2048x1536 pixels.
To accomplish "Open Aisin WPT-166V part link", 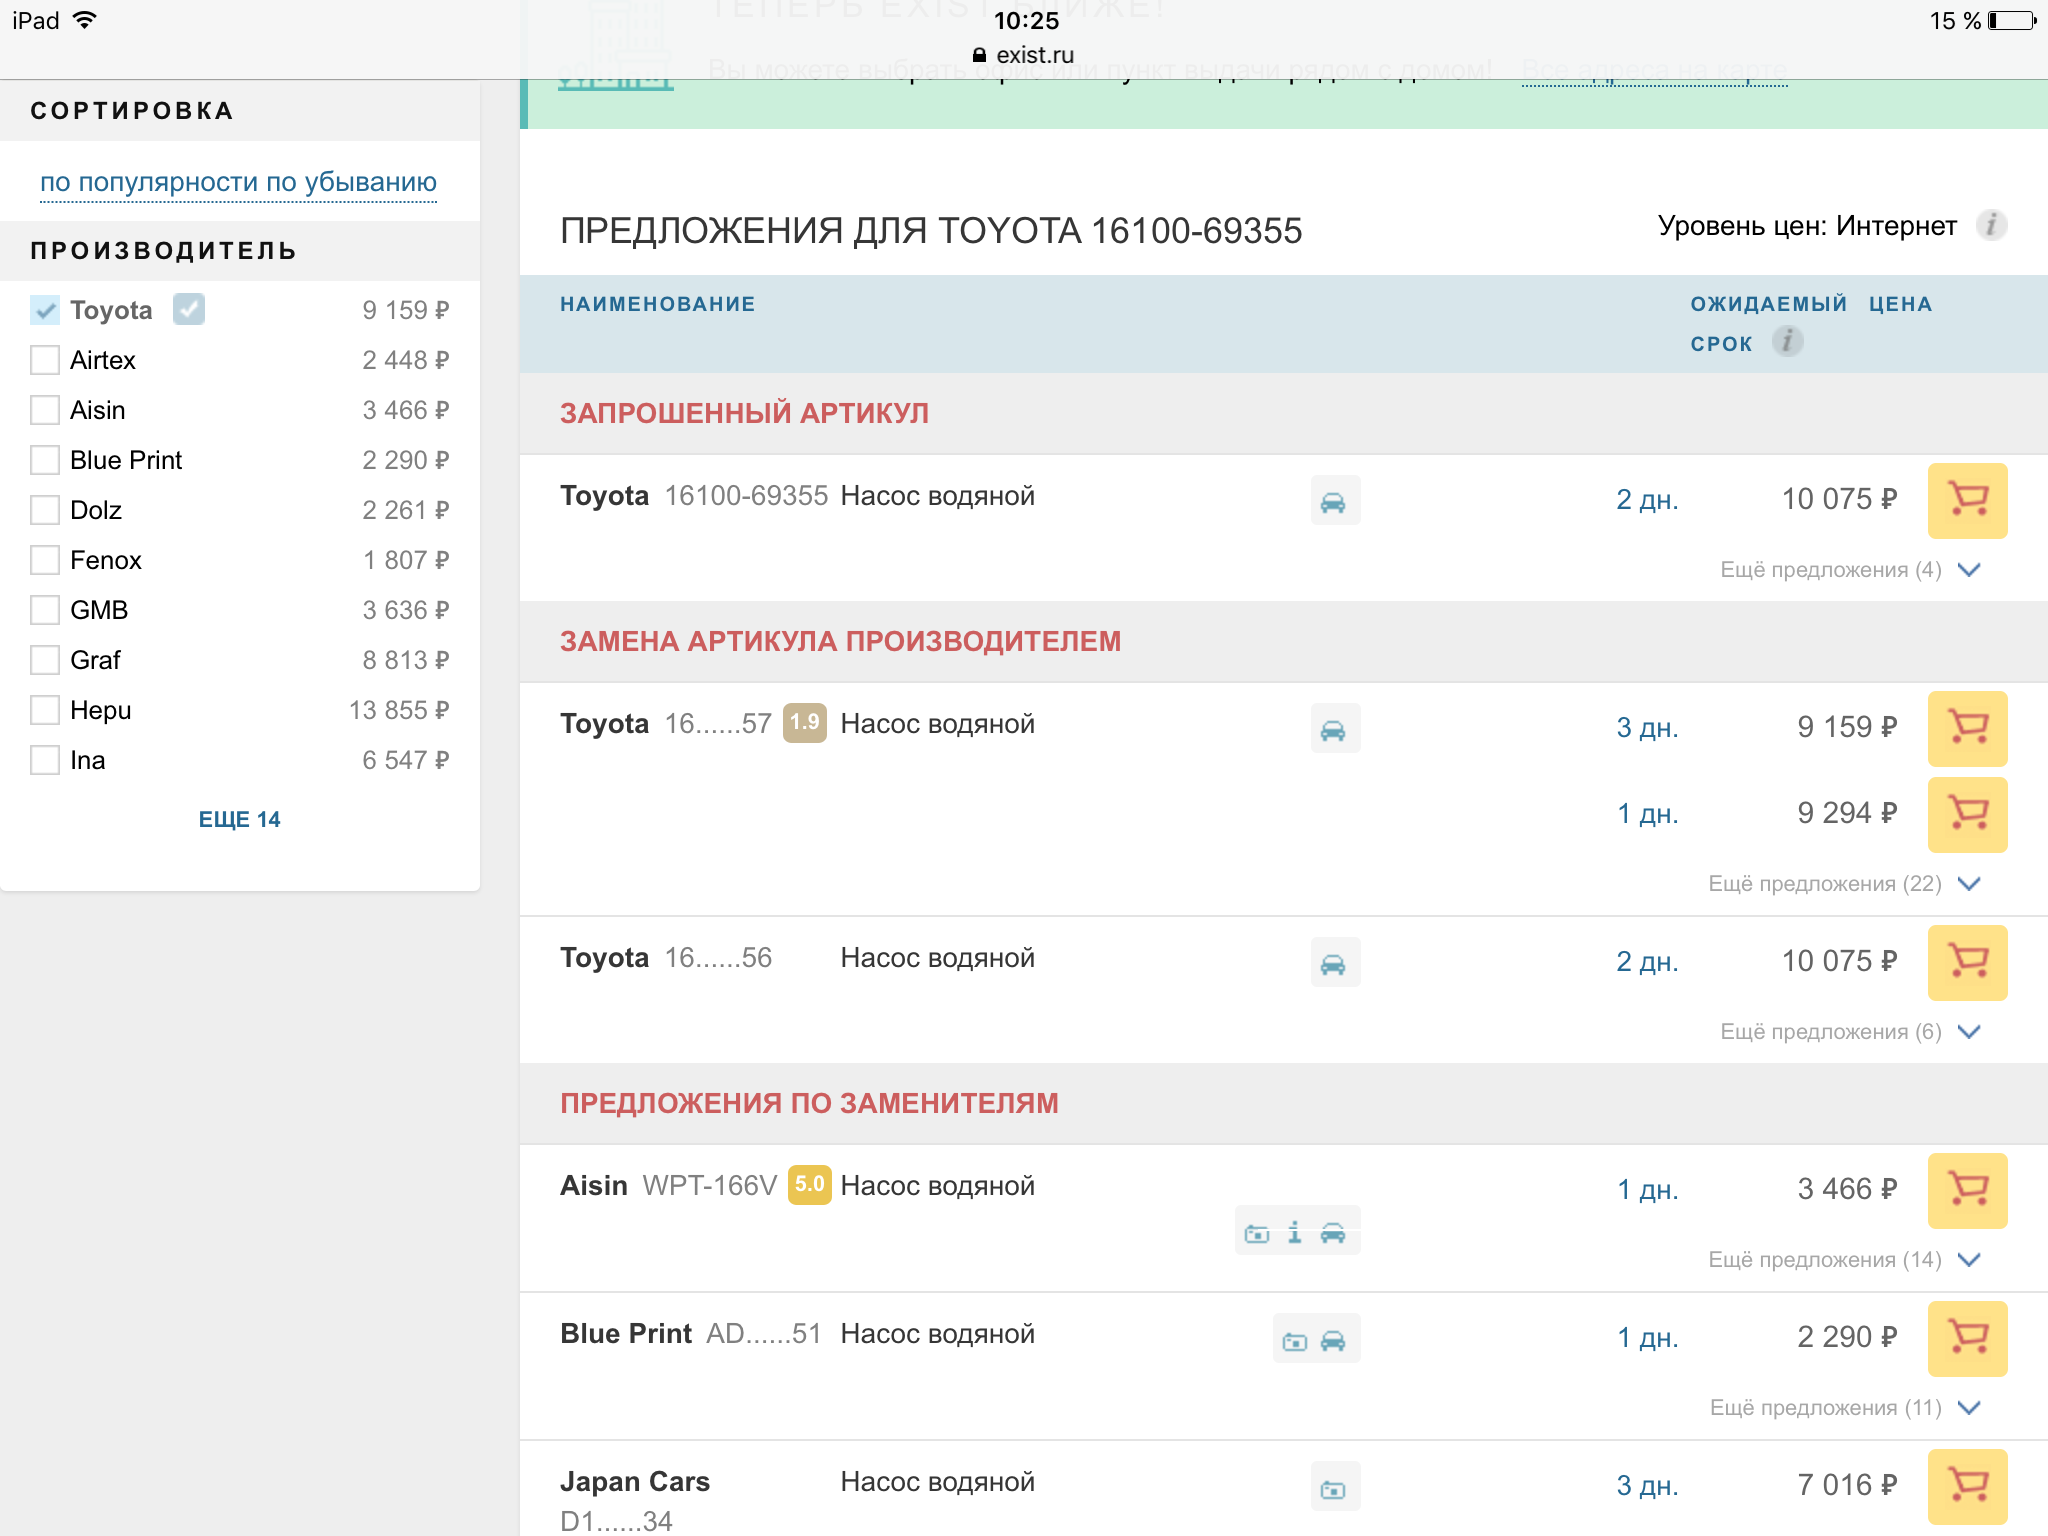I will [x=709, y=1185].
